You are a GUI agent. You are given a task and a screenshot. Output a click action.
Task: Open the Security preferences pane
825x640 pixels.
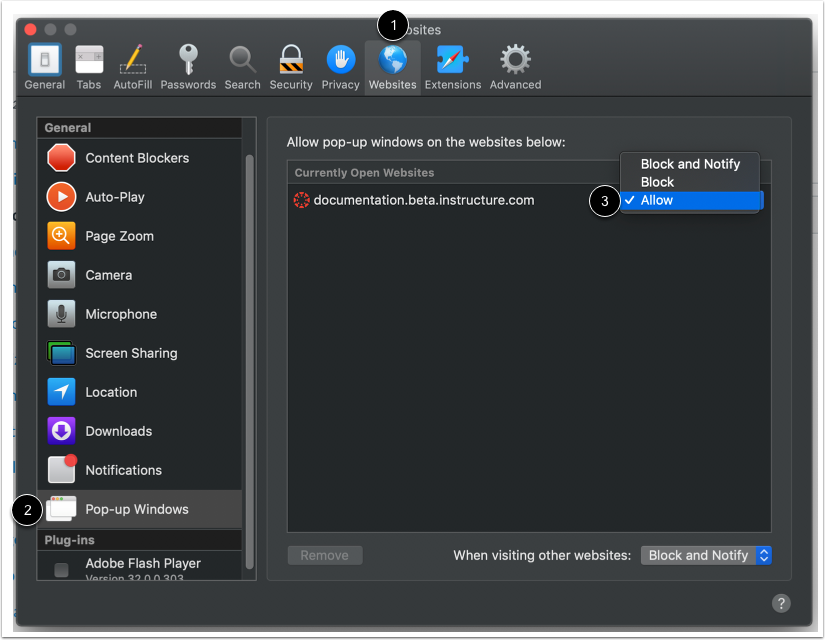coord(290,65)
